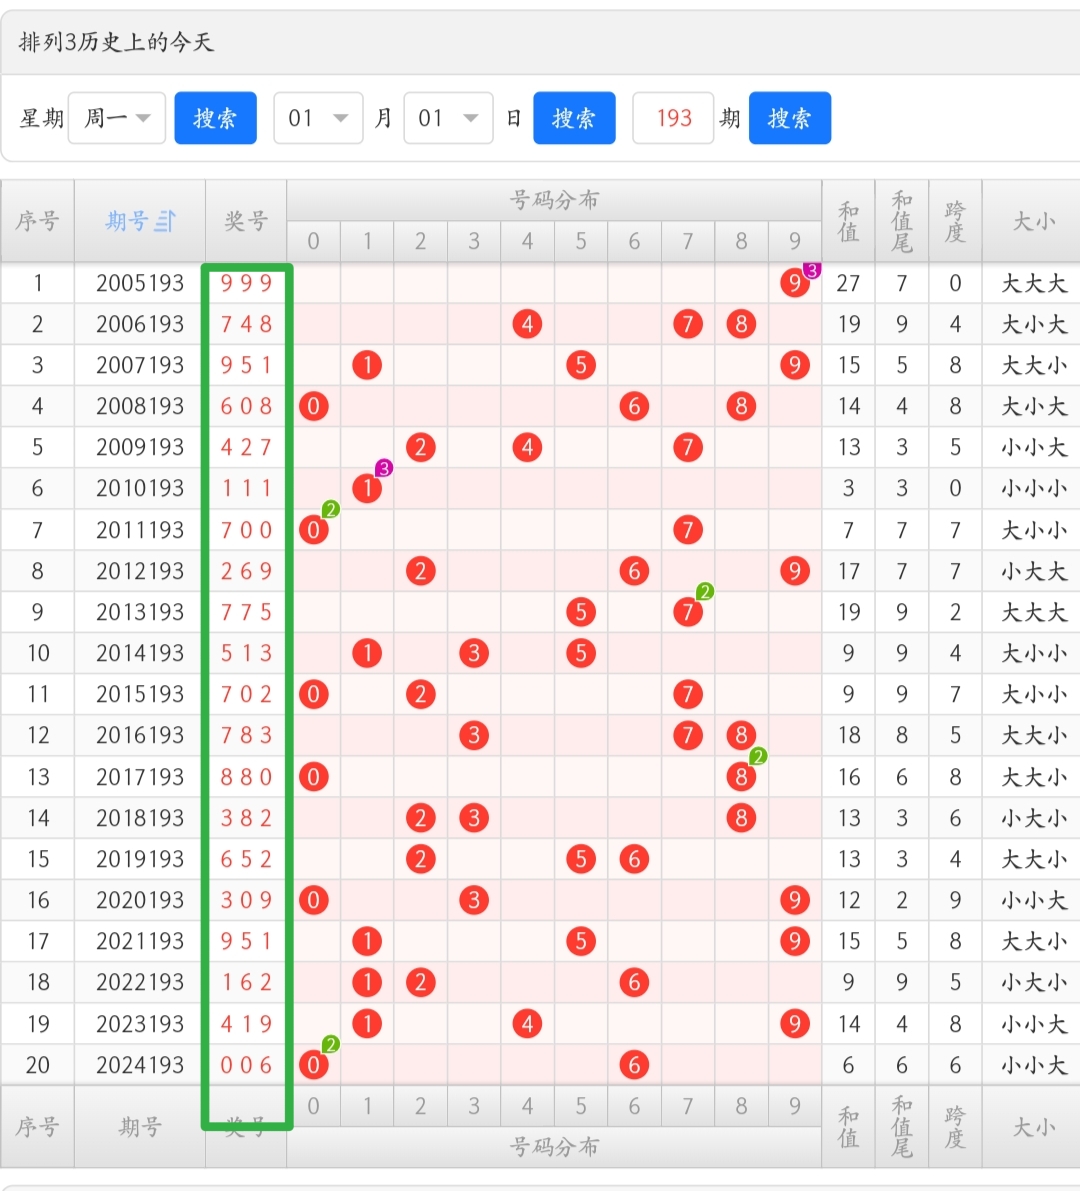Image resolution: width=1080 pixels, height=1191 pixels.
Task: Select red ball 0 in row 2020193
Action: tap(313, 900)
